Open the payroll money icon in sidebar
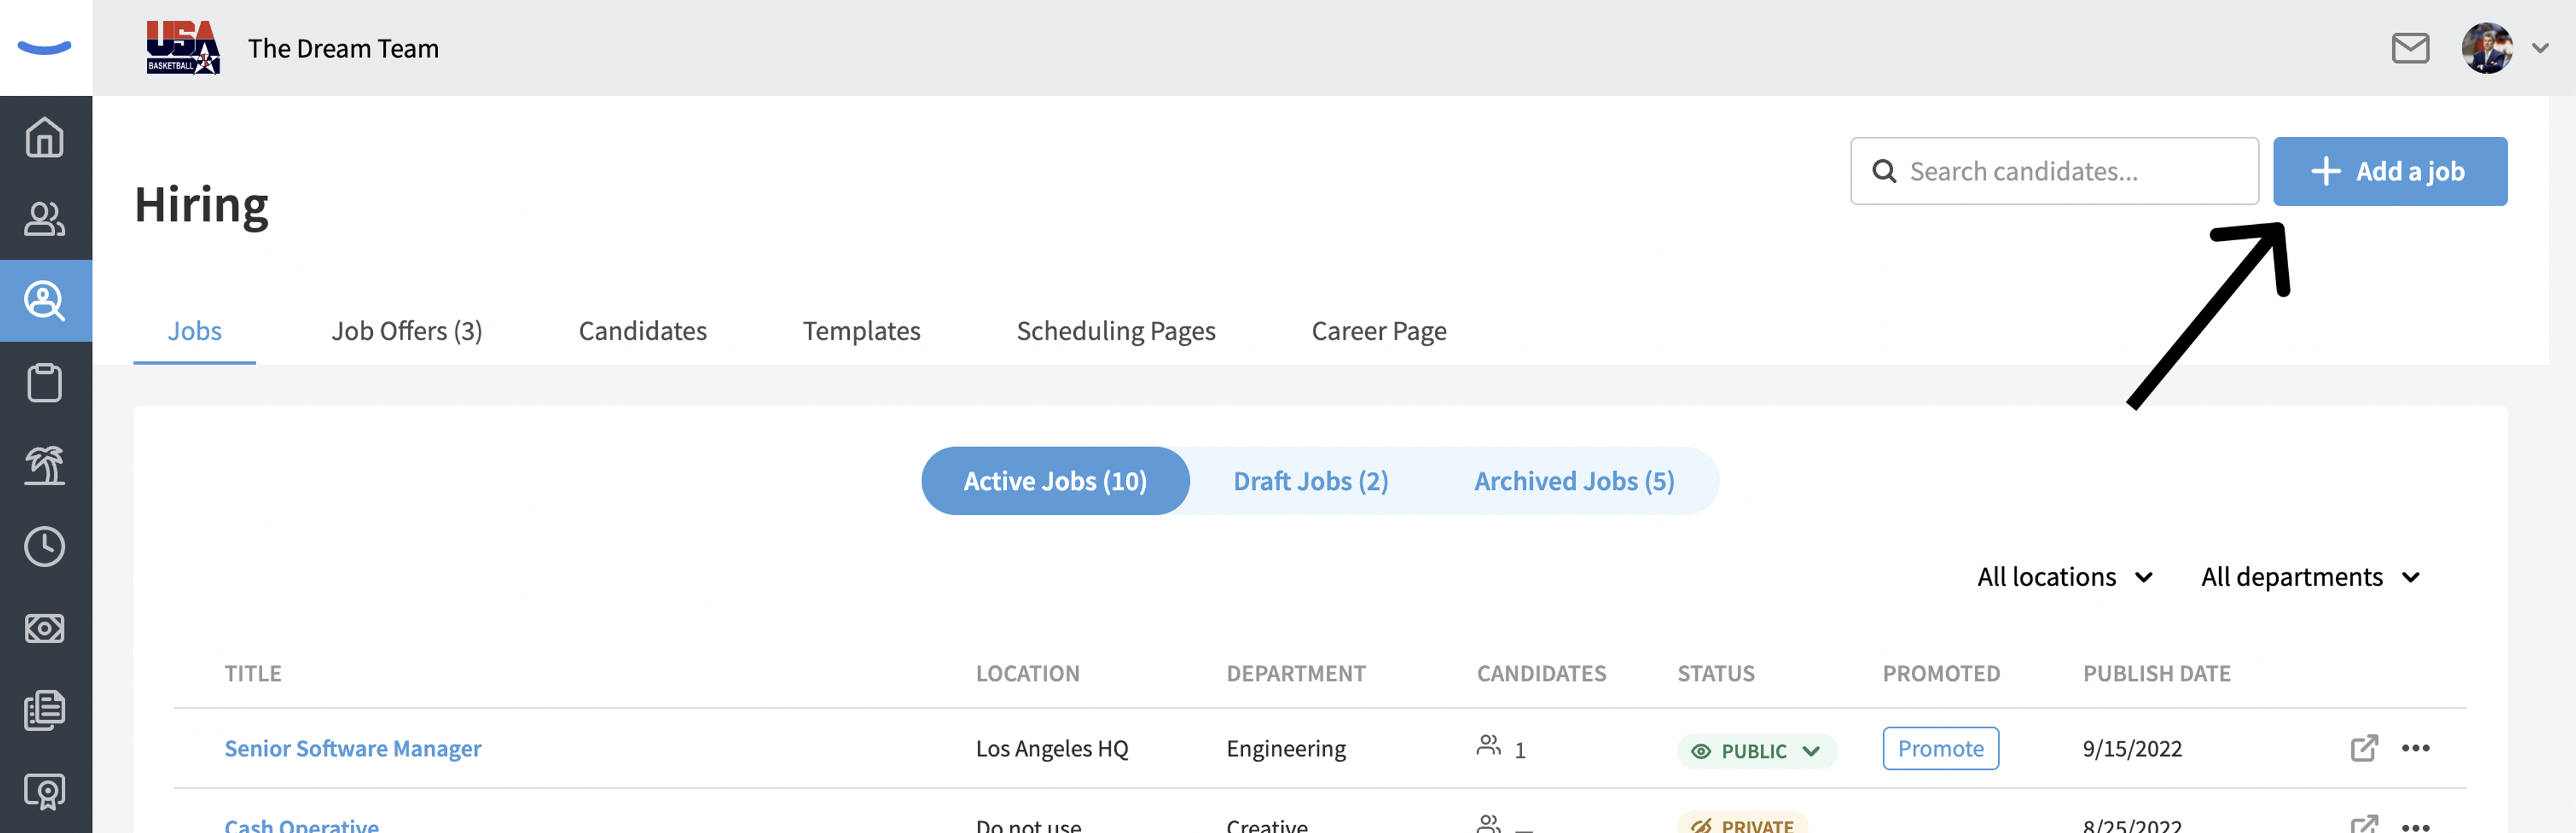Viewport: 2576px width, 833px height. 45,628
